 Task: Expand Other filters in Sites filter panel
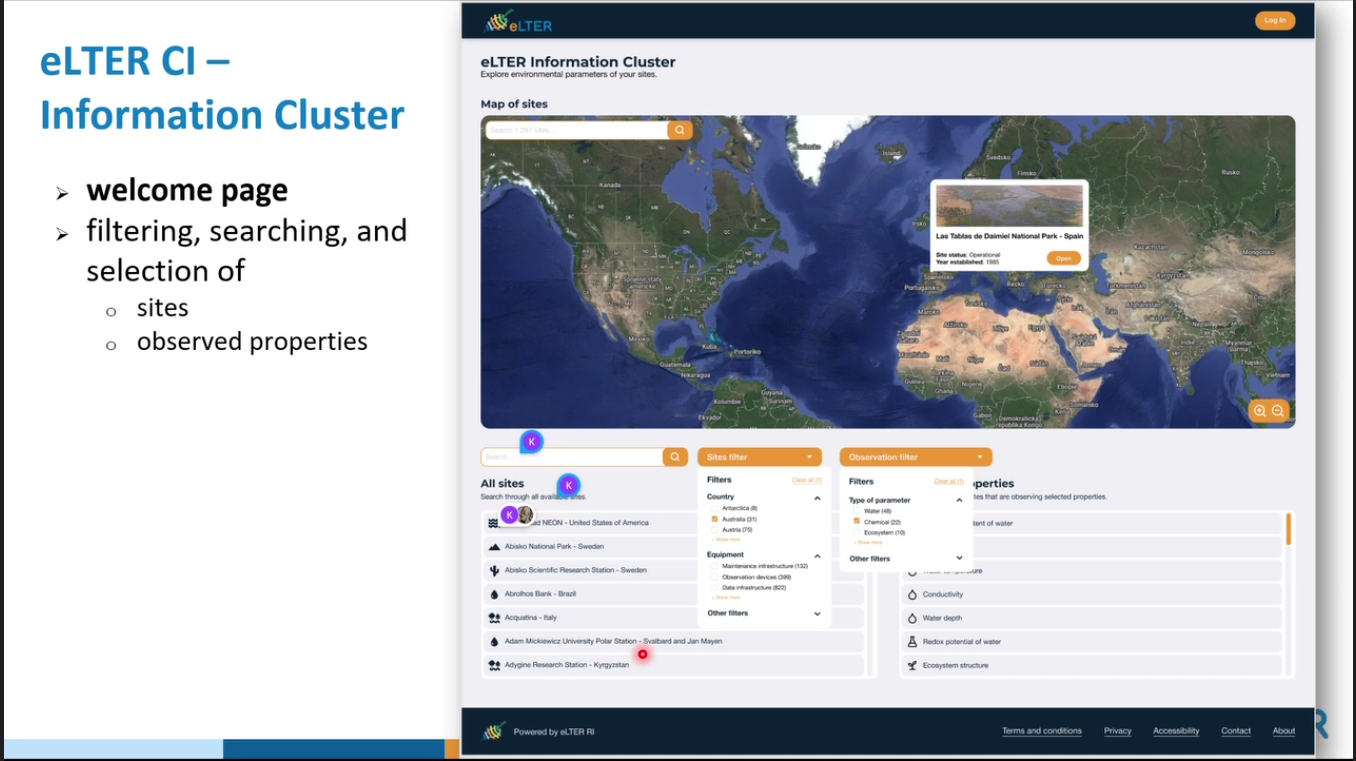click(x=817, y=614)
